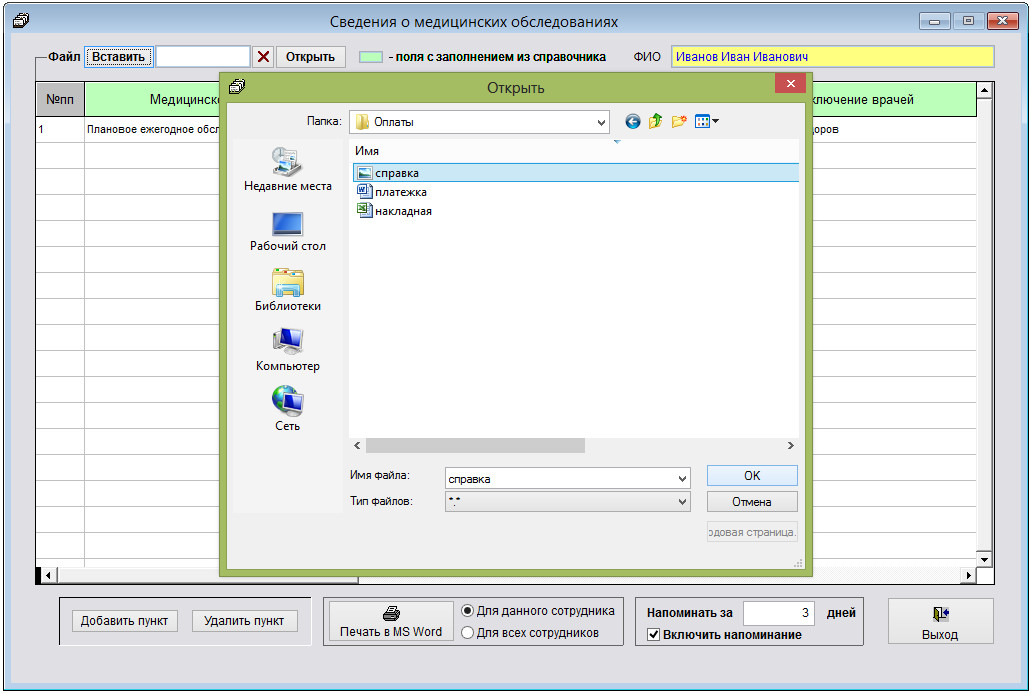
Task: Create new folder icon in Open dialog
Action: 679,122
